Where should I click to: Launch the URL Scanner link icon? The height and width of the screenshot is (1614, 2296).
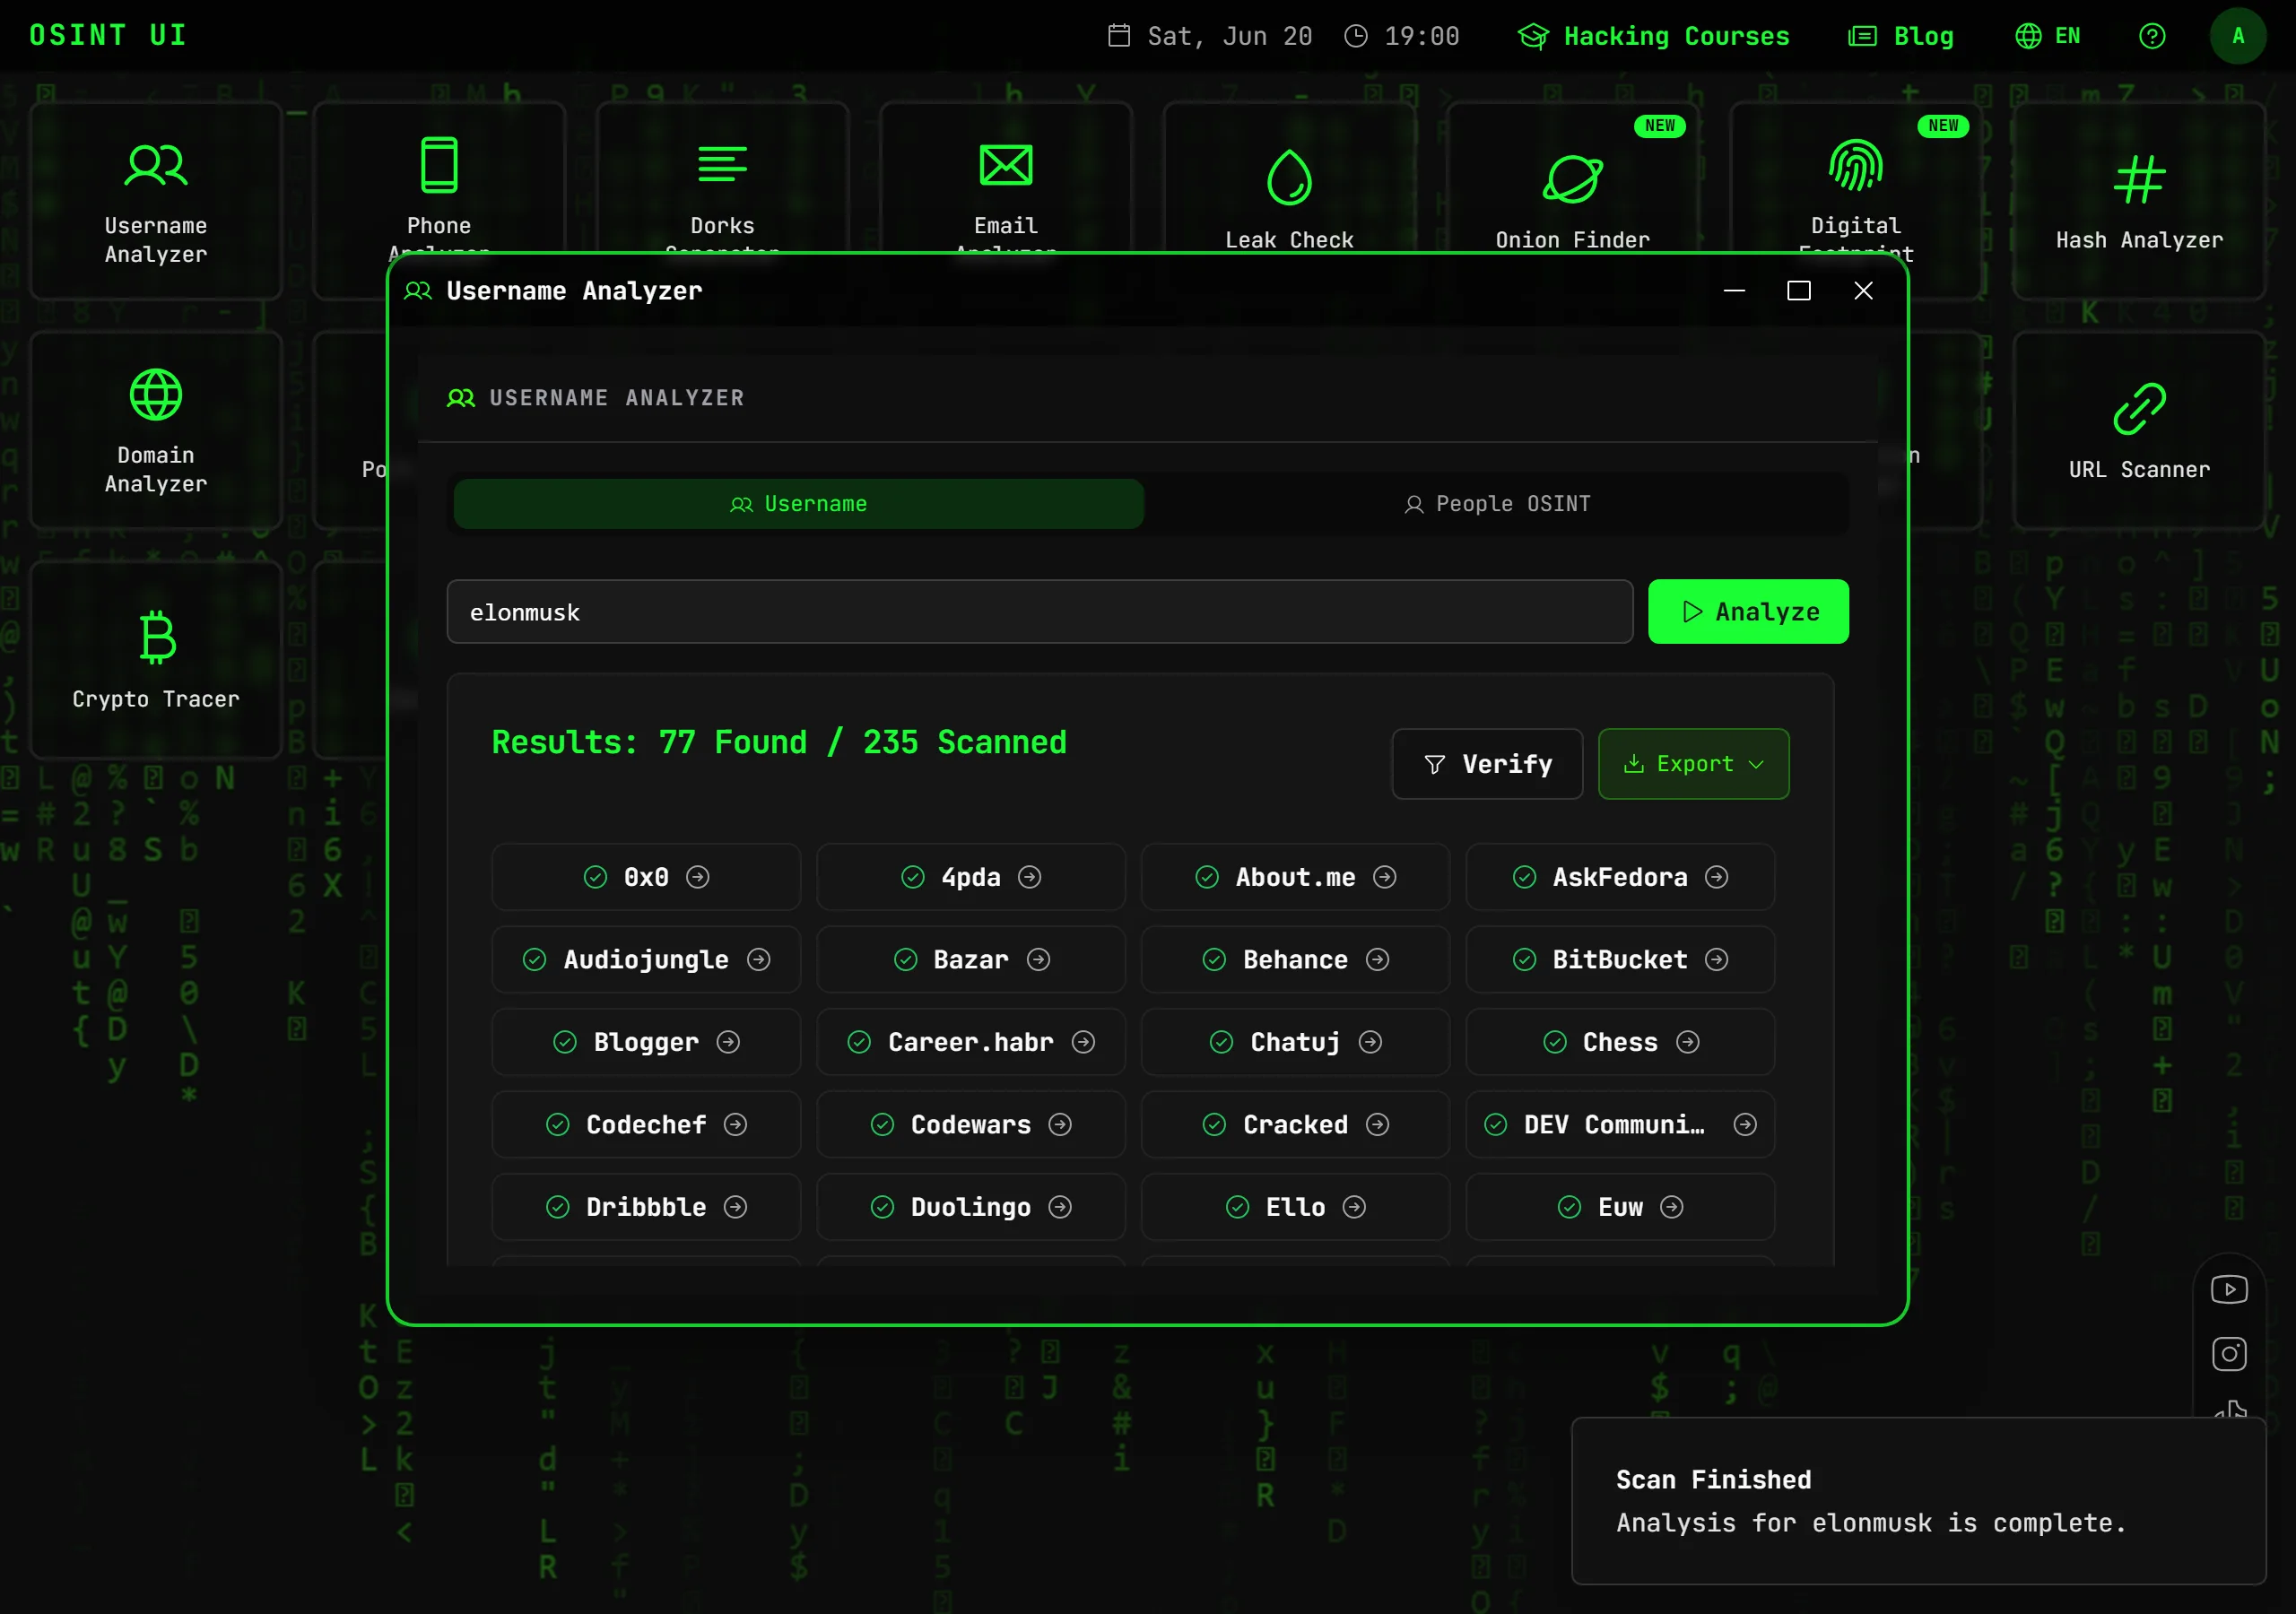(2138, 409)
